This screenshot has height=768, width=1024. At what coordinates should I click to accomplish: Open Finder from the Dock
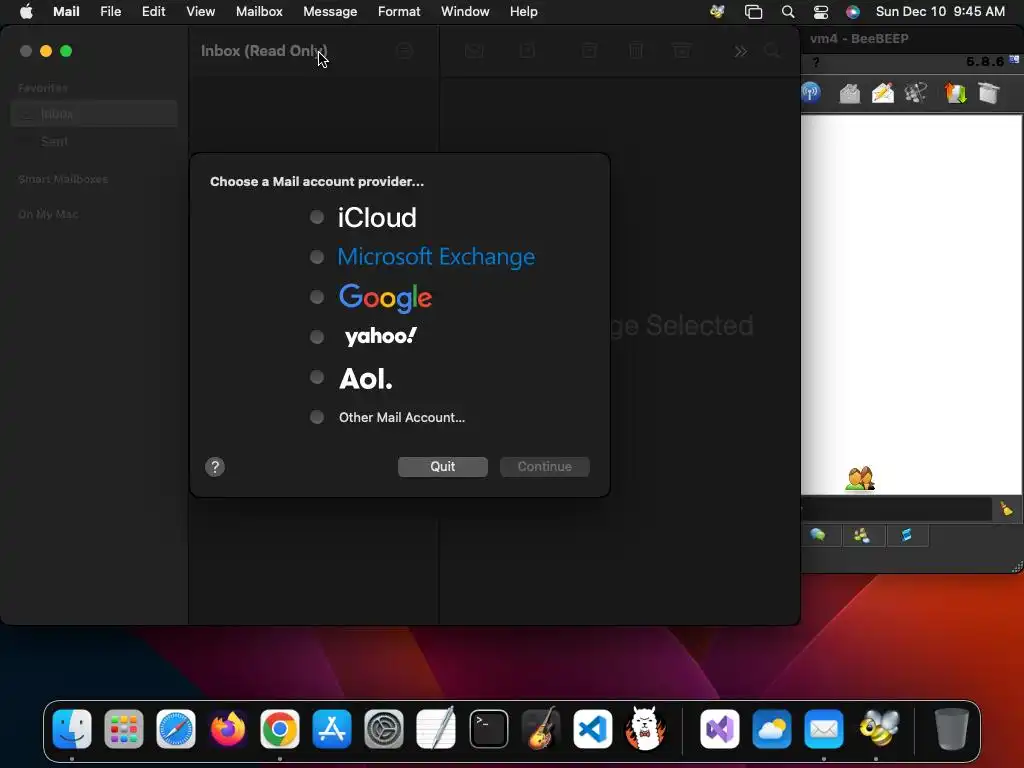pyautogui.click(x=72, y=729)
